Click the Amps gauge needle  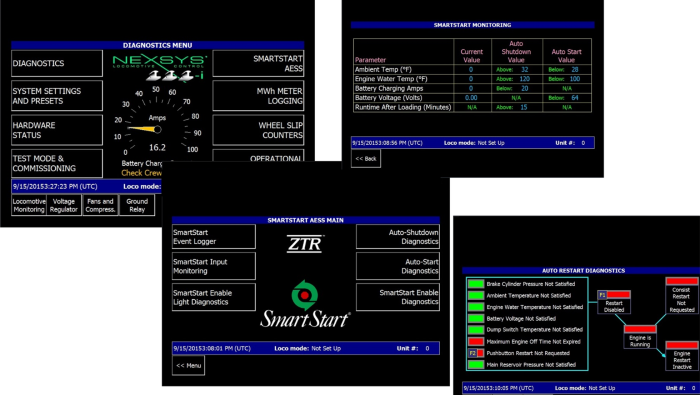pyautogui.click(x=144, y=129)
